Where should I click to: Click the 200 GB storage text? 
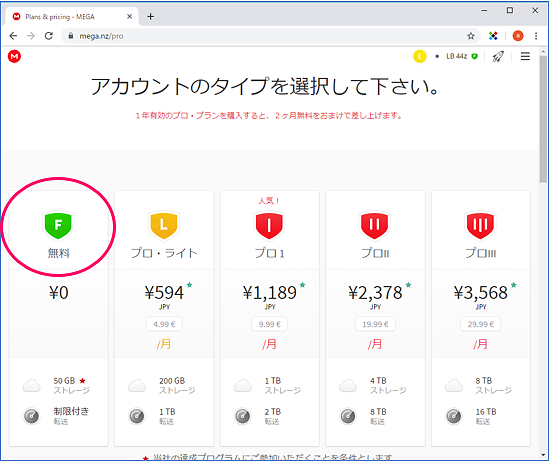pos(172,381)
